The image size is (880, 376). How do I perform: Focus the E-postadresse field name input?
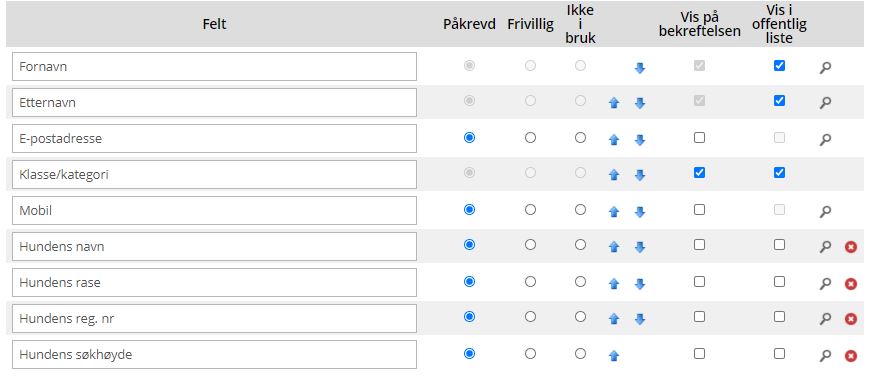pyautogui.click(x=214, y=138)
